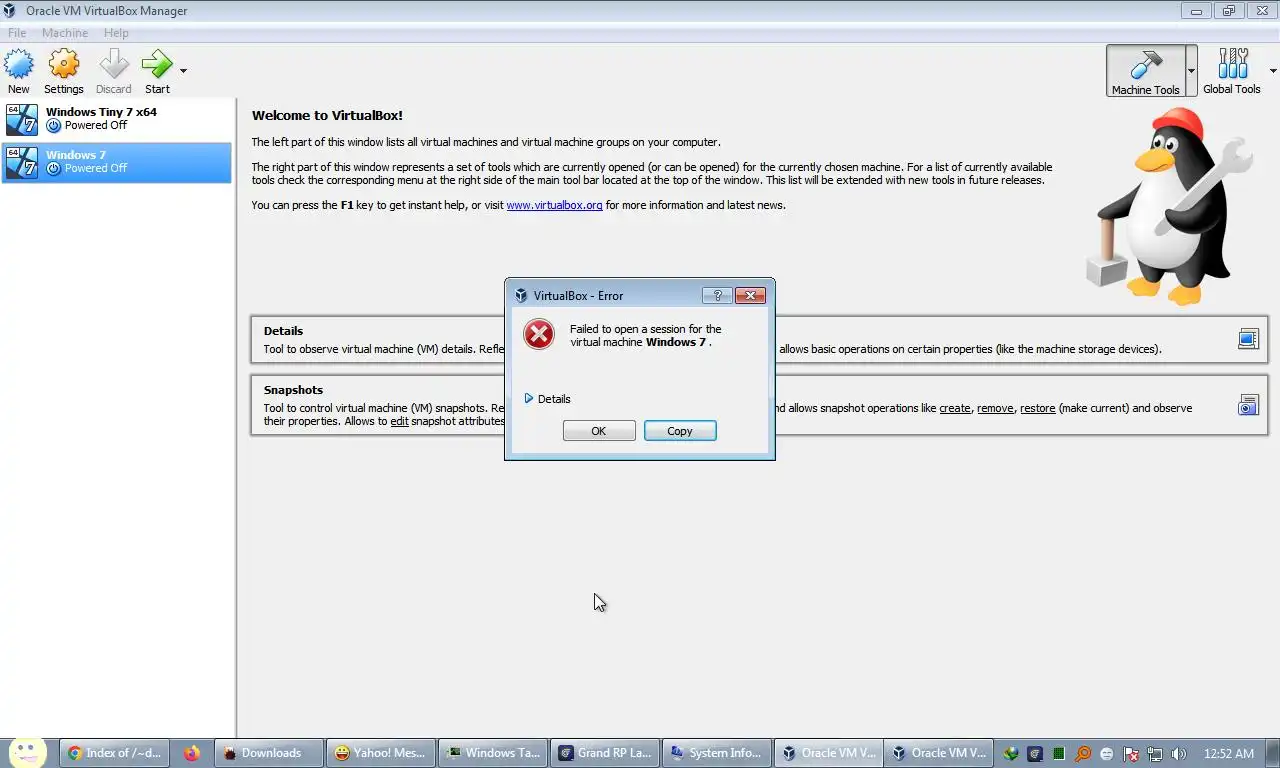Close the VirtualBox Error dialog
Viewport: 1280px width, 768px height.
point(750,295)
